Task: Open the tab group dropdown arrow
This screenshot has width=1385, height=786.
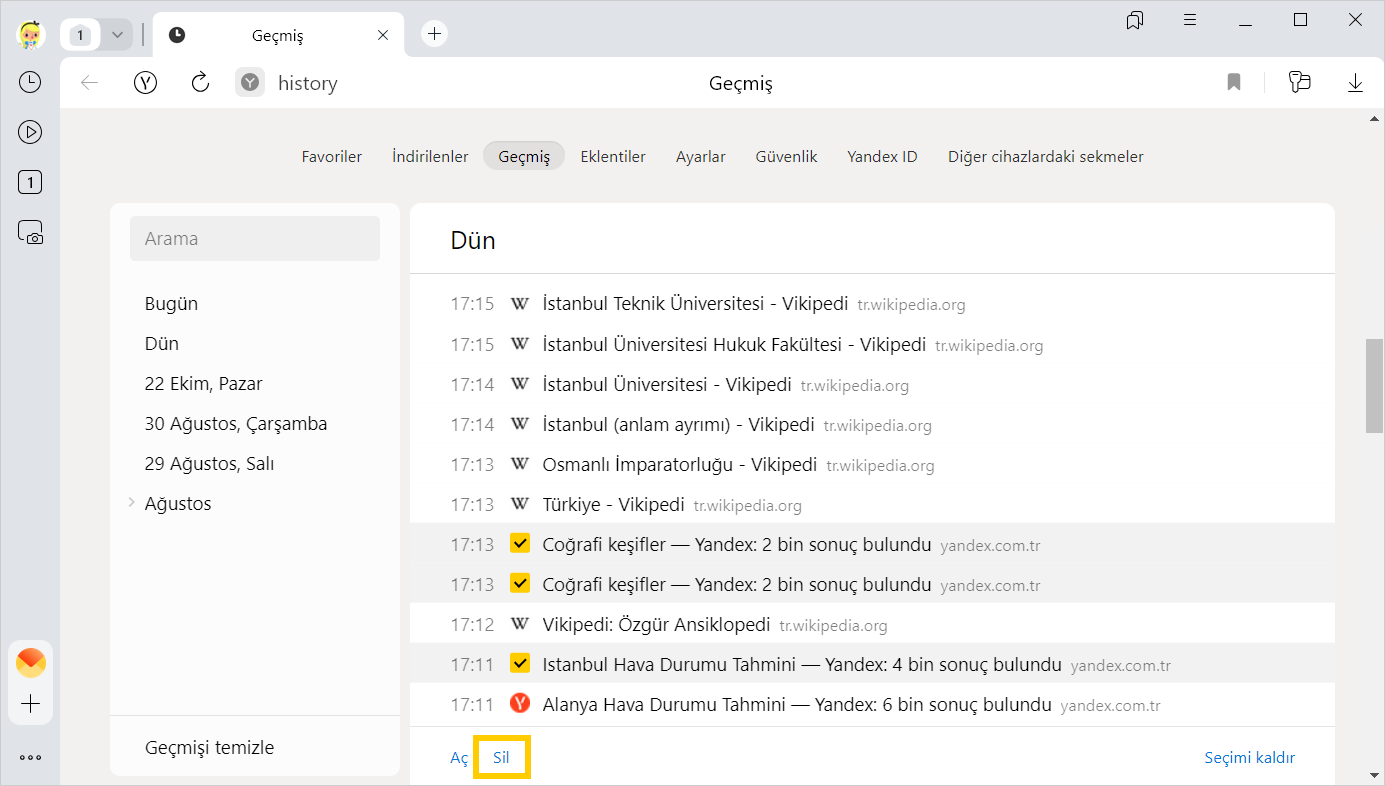Action: tap(117, 35)
